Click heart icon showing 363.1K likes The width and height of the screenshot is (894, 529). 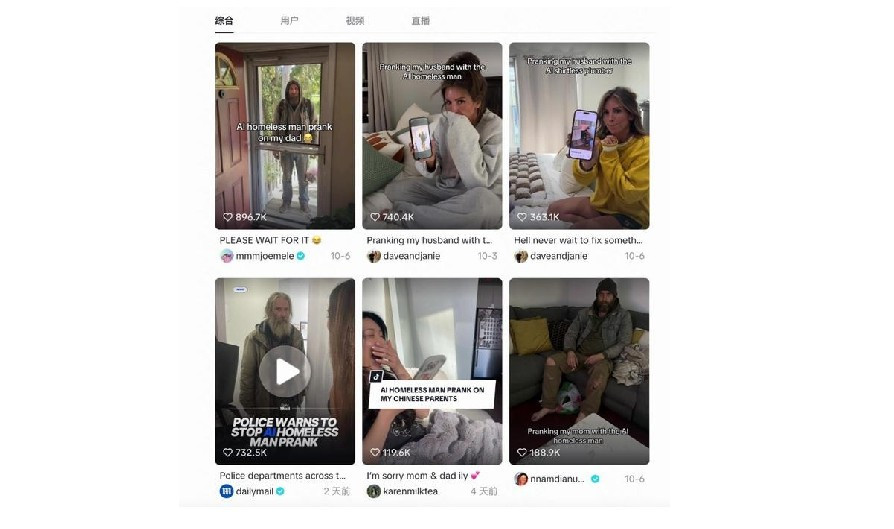522,217
